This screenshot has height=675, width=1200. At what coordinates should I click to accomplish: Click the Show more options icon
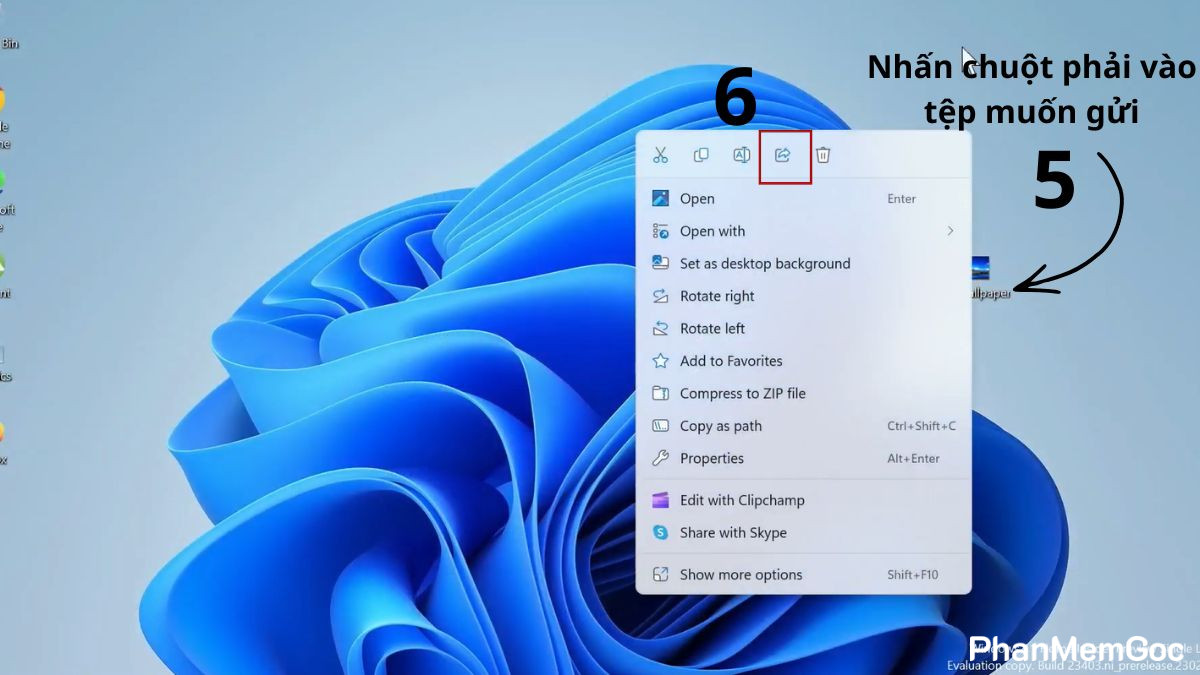point(660,575)
